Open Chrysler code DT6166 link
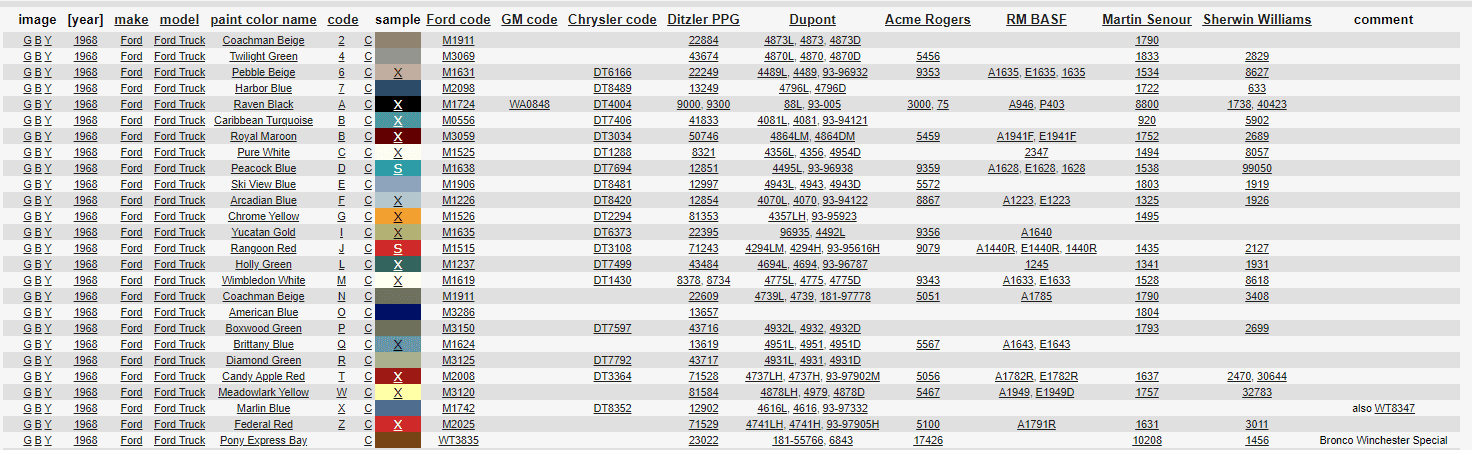Viewport: 1472px width, 450px height. click(x=612, y=73)
